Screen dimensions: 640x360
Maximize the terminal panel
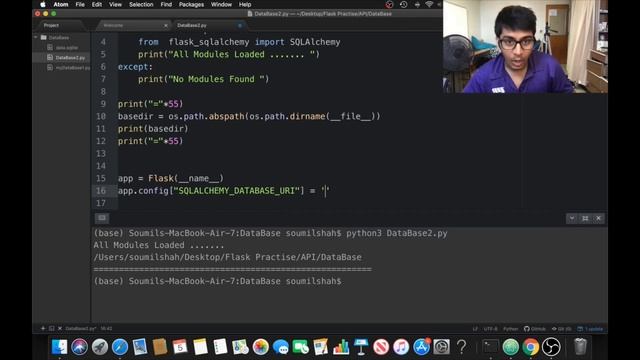coord(585,218)
